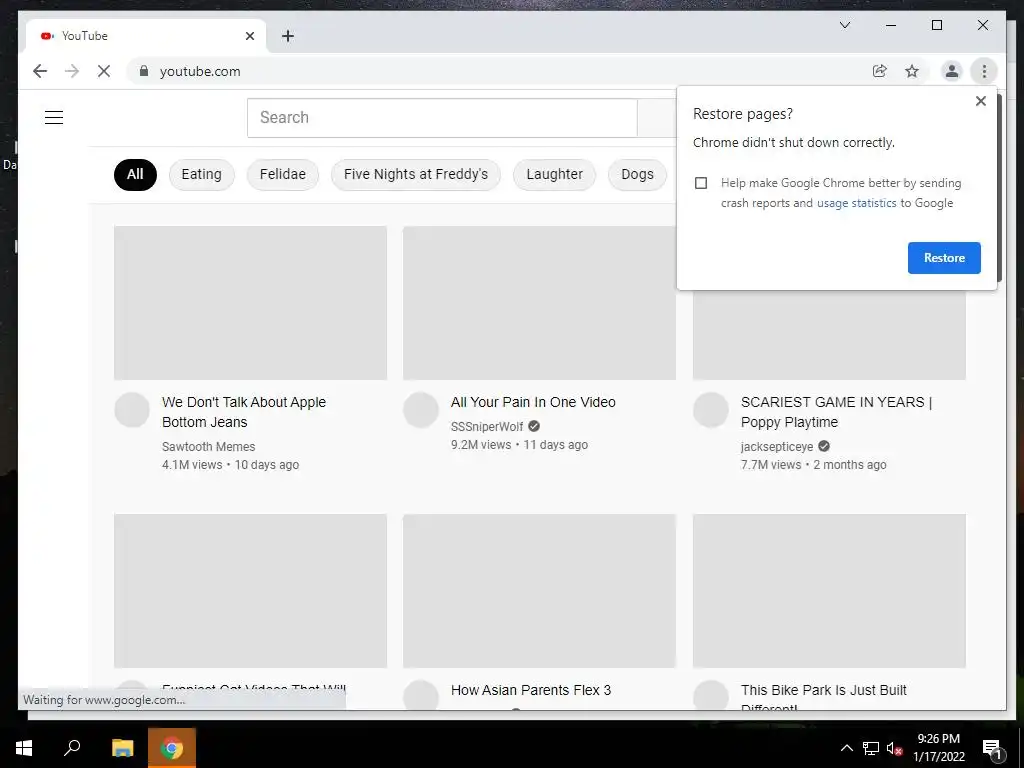The image size is (1024, 768).
Task: Click the Chrome taskbar icon
Action: 172,748
